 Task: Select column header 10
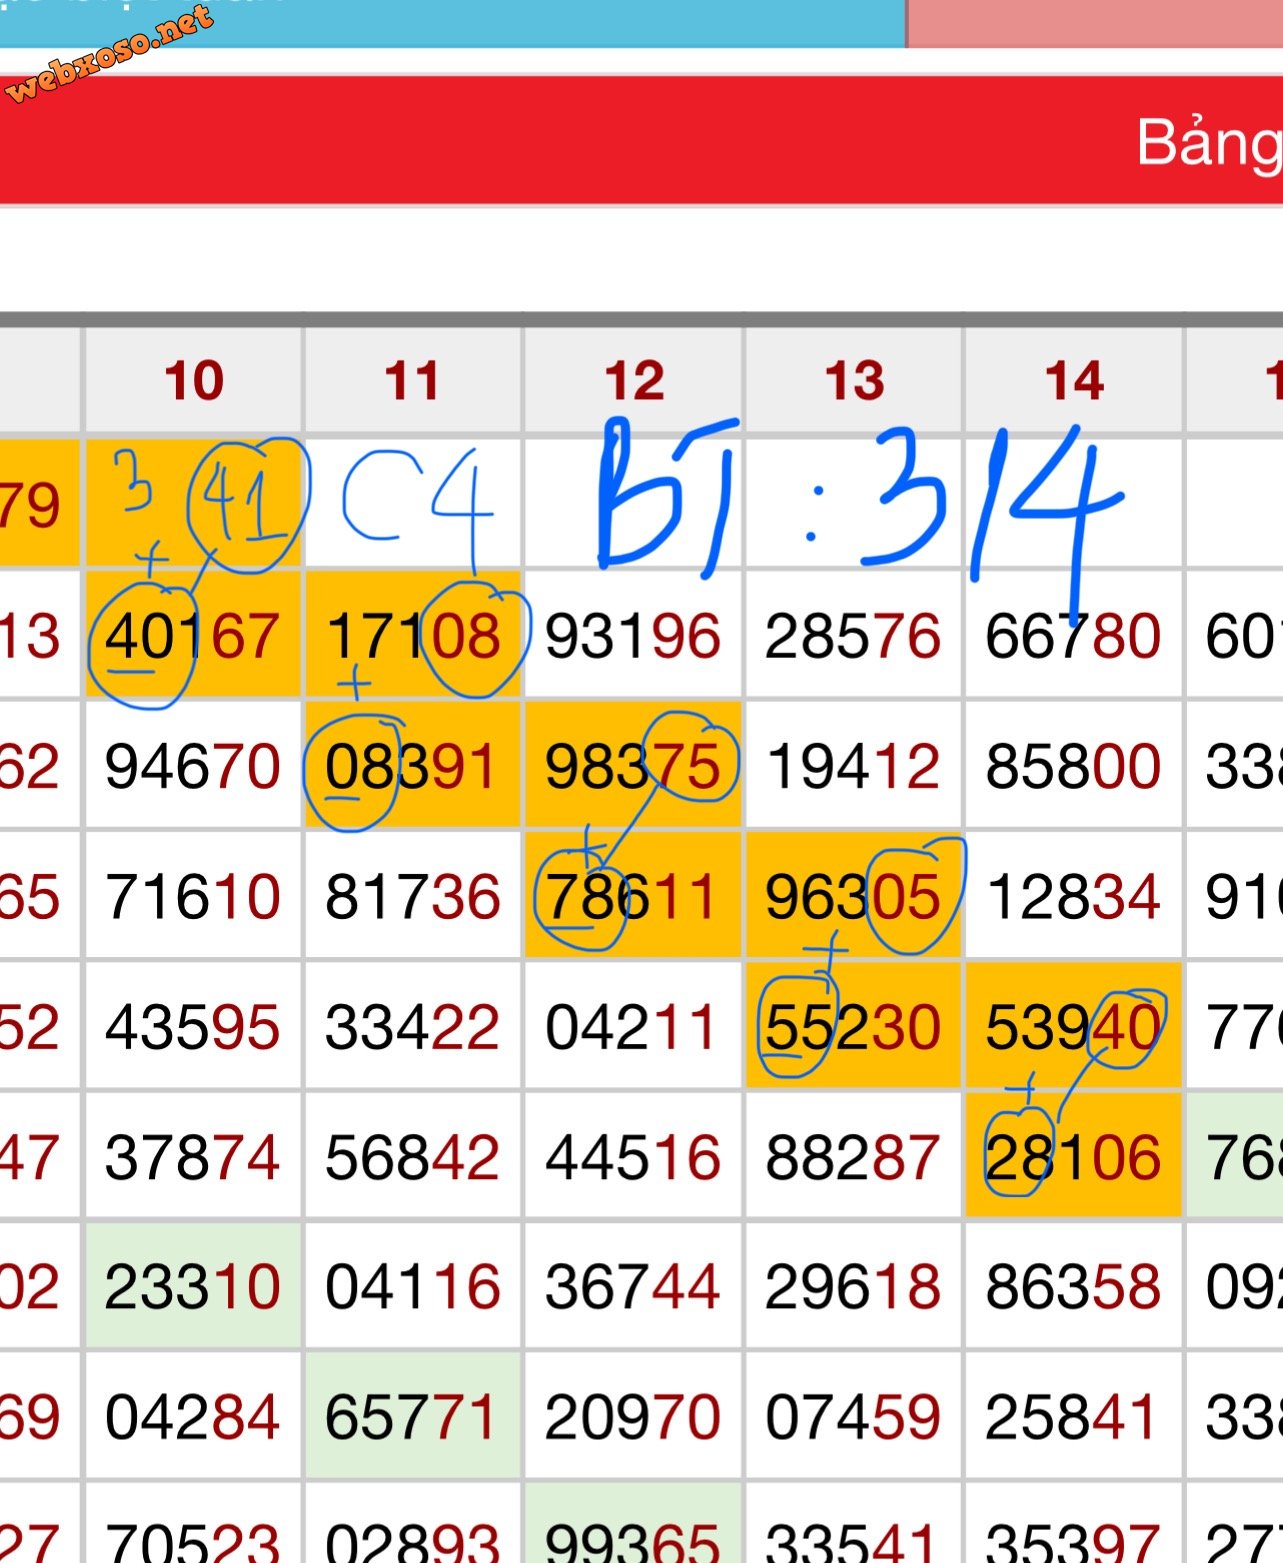194,381
